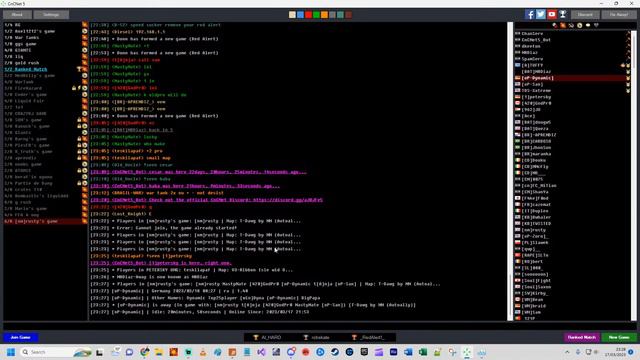Click the player list vertical scrollbar
The width and height of the screenshot is (640, 360).
(x=634, y=176)
